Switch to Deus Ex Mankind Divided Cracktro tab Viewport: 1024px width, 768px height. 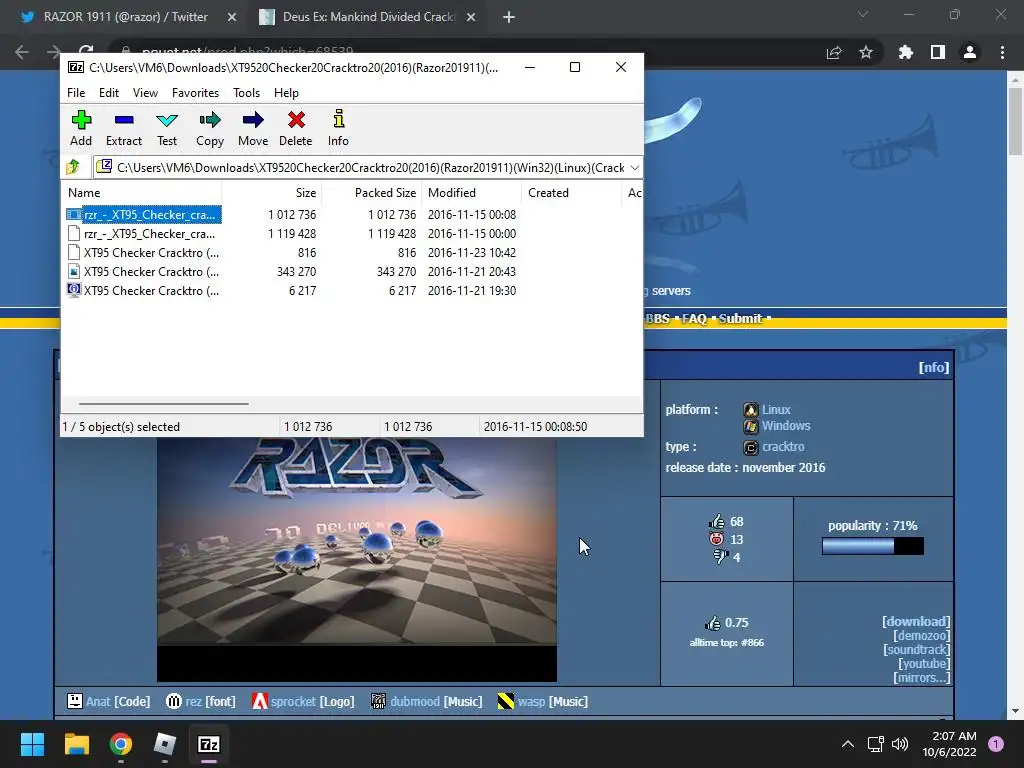[x=366, y=17]
